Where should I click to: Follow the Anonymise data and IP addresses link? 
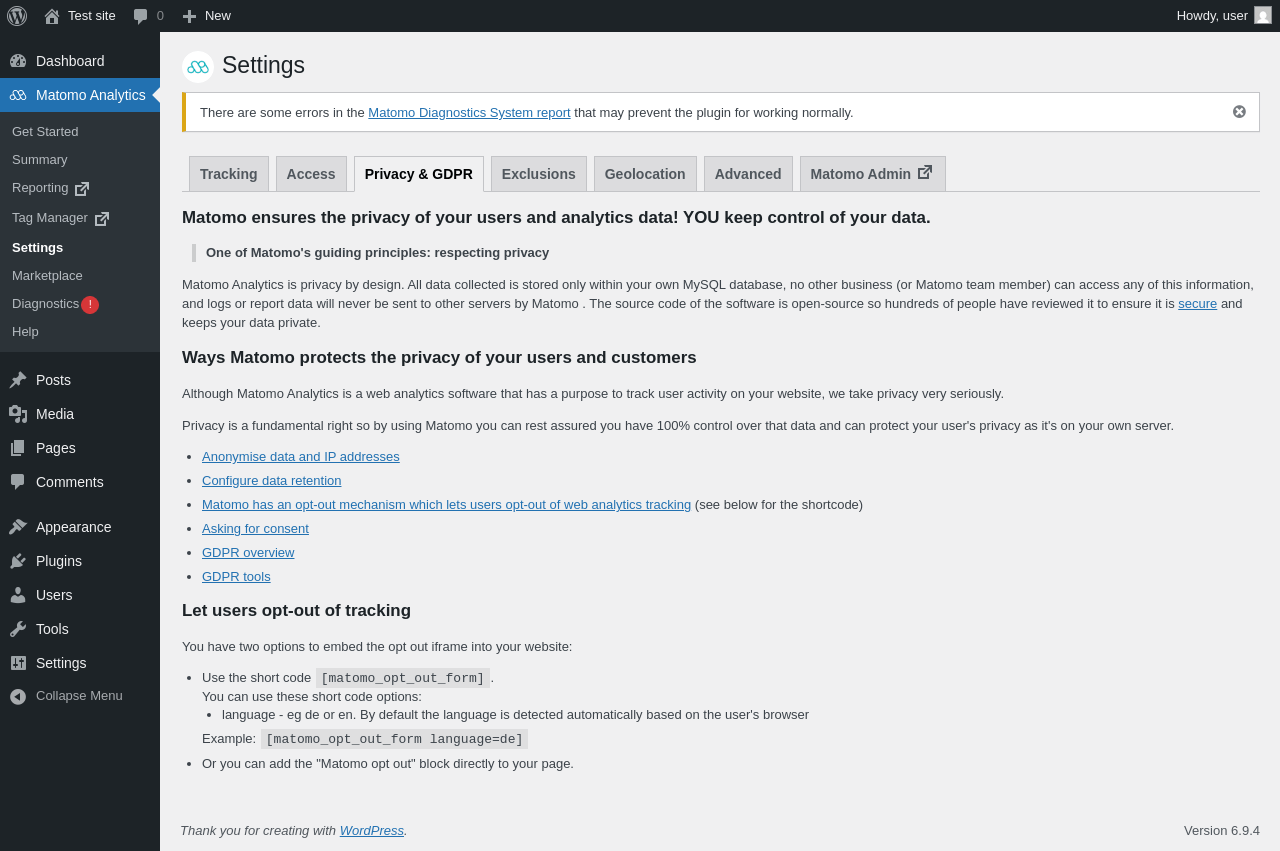301,457
